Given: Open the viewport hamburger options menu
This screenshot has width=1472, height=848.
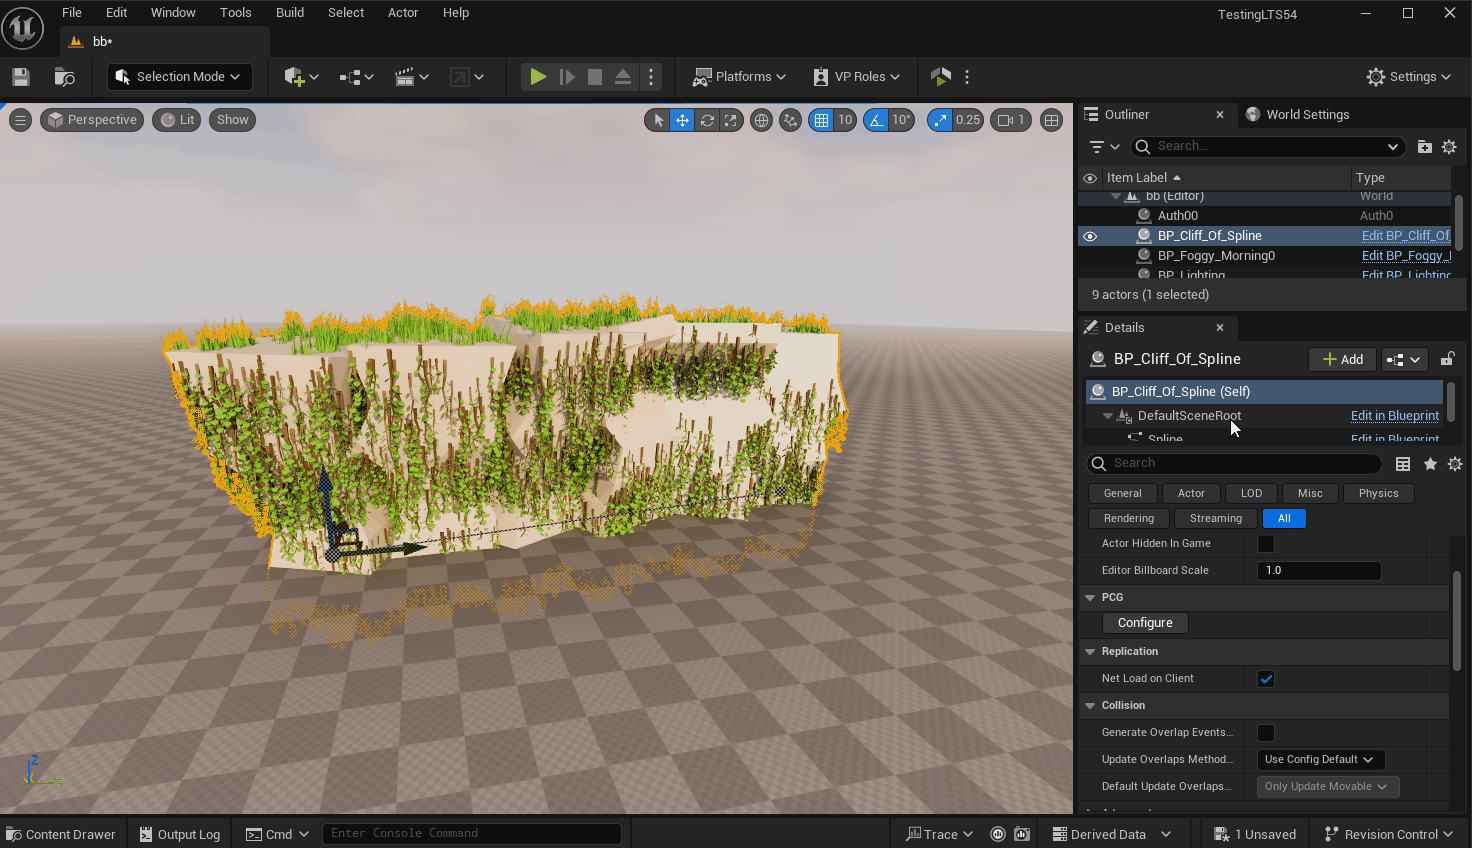Looking at the screenshot, I should click(x=20, y=120).
